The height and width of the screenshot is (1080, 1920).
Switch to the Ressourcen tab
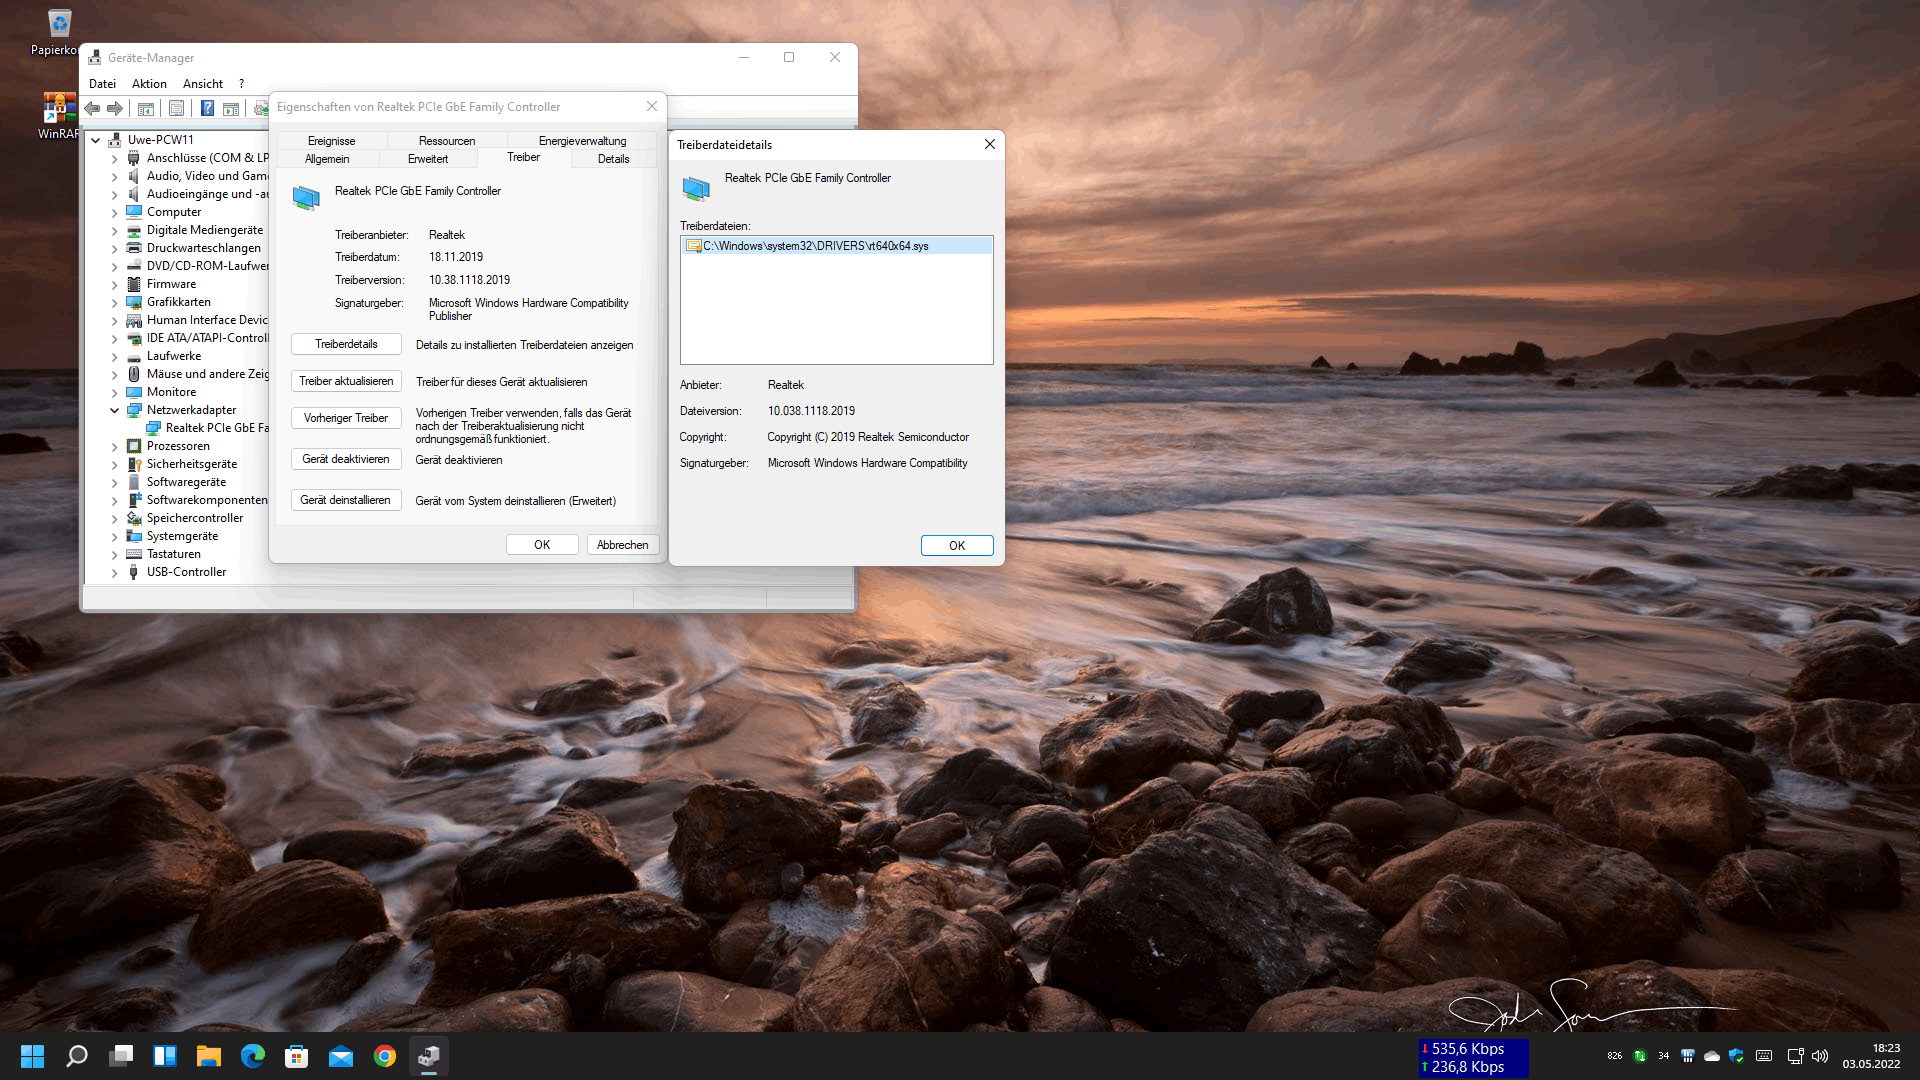[447, 141]
